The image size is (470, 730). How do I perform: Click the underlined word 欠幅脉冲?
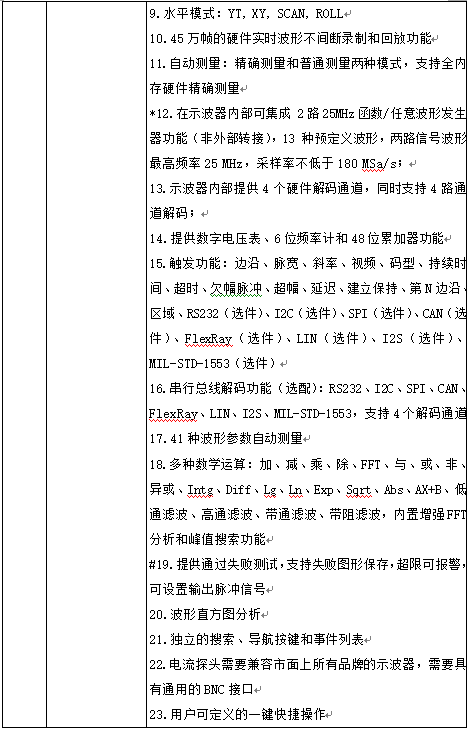click(236, 289)
